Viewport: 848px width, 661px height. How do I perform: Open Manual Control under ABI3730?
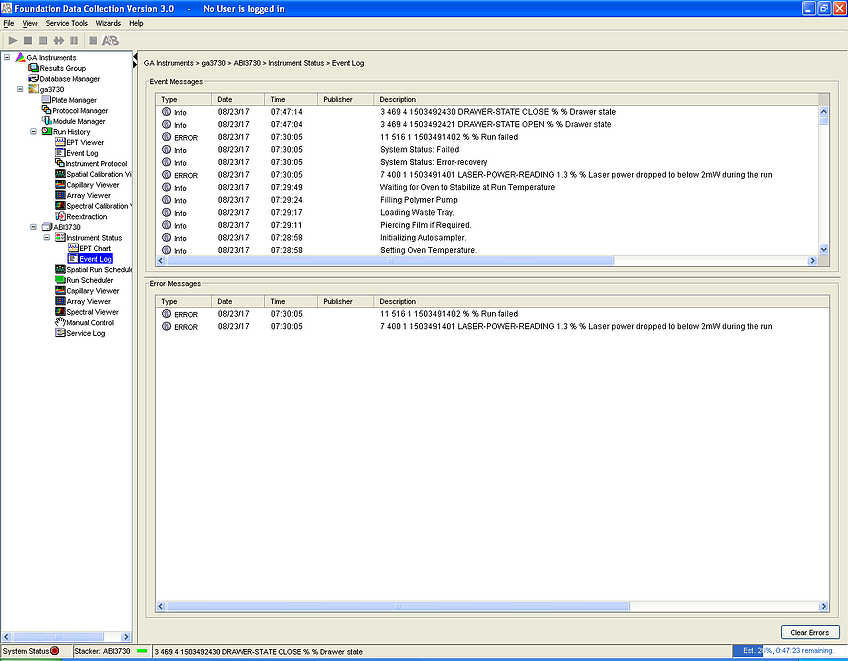click(90, 323)
